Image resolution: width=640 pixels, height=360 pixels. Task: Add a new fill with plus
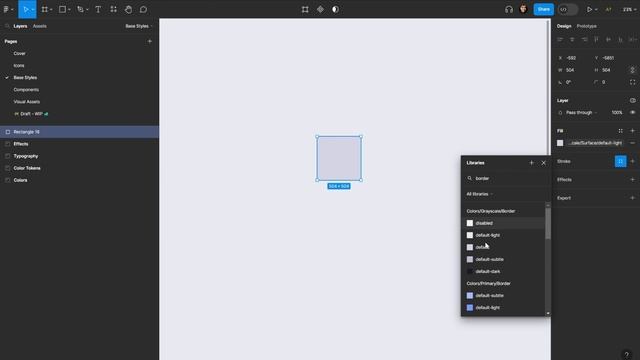point(632,131)
